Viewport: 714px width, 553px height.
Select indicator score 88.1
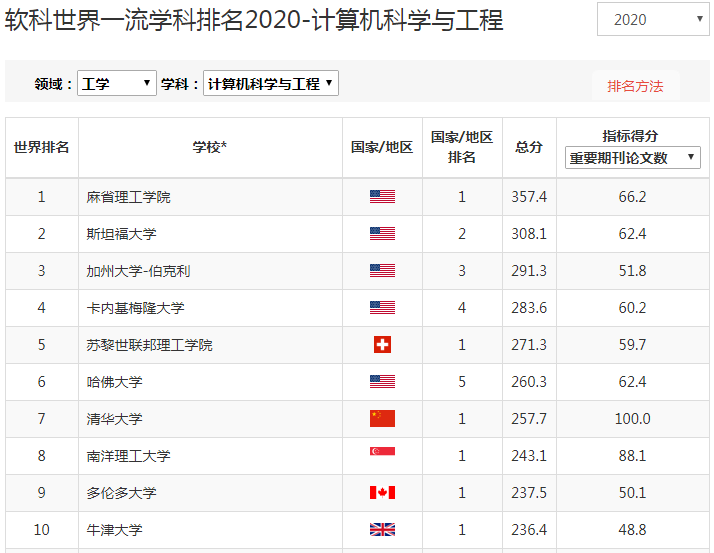click(x=632, y=456)
